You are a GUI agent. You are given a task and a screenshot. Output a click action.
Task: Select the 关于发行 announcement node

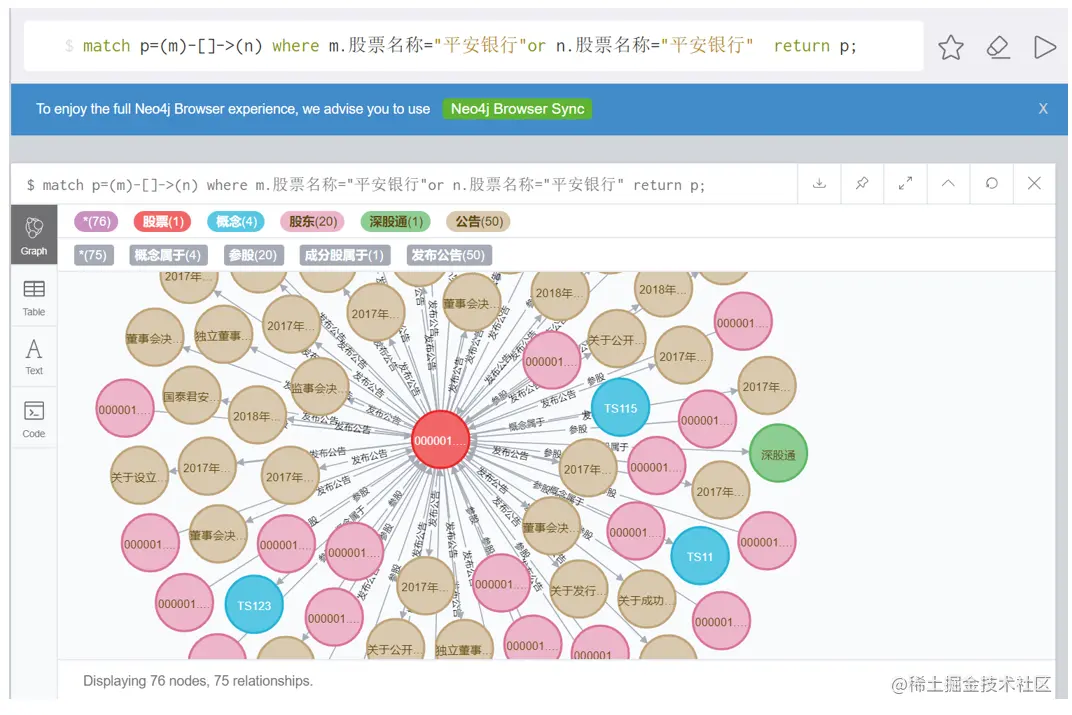[x=578, y=589]
